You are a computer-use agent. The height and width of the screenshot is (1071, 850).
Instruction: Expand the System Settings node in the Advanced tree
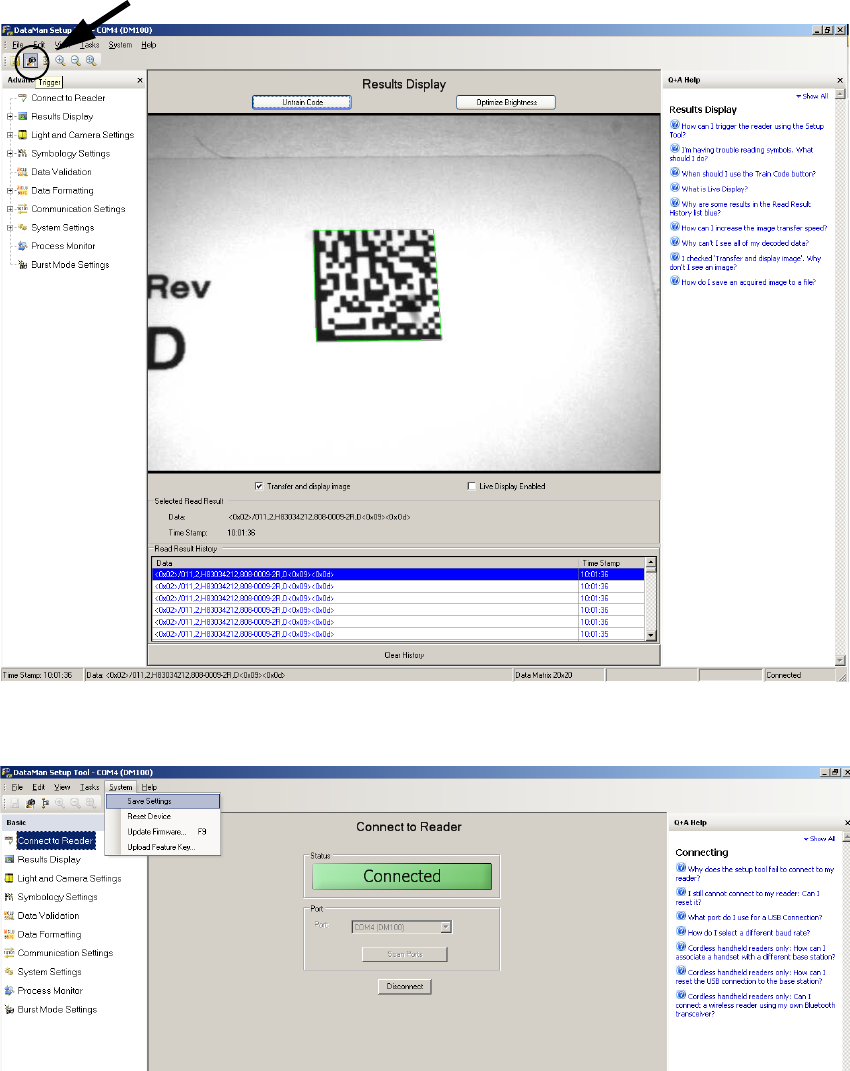10,227
